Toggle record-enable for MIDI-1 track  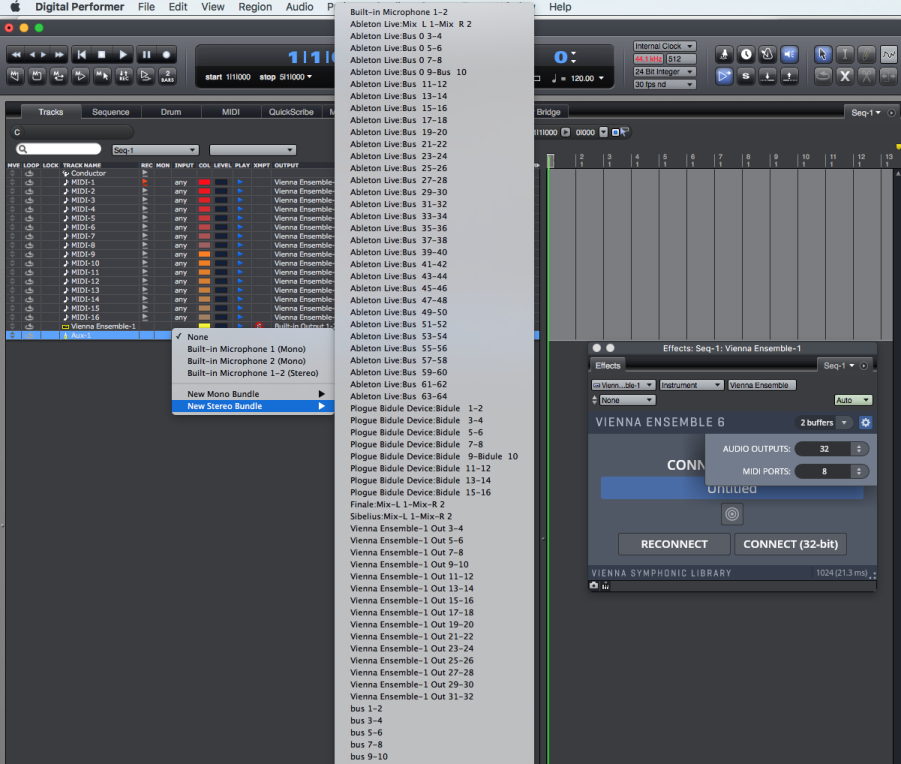pyautogui.click(x=145, y=182)
